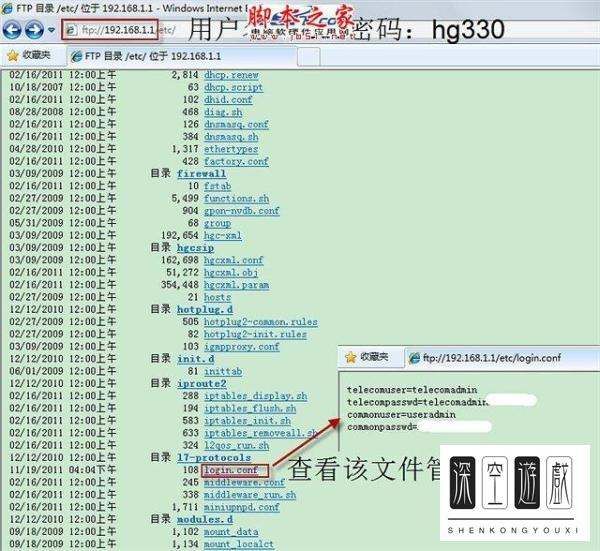
Task: Open the miniupnpd.conf file link
Action: click(x=242, y=507)
